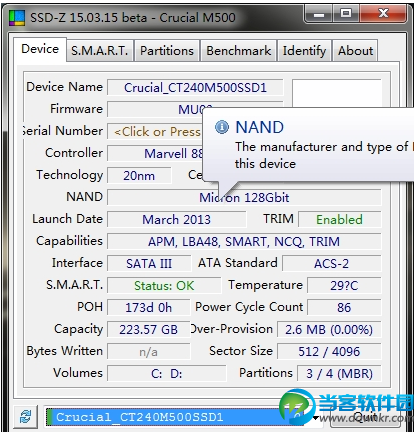Switch to the Partitions tab
The width and height of the screenshot is (415, 432).
pyautogui.click(x=167, y=51)
